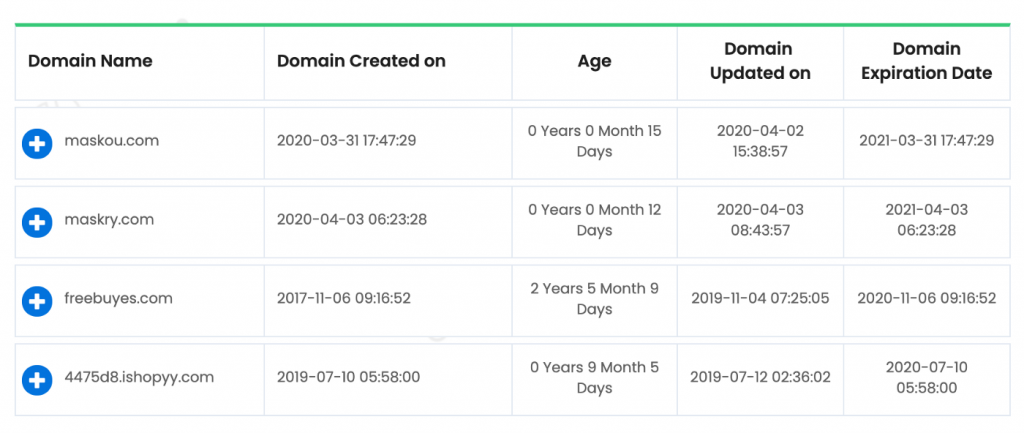This screenshot has width=1024, height=433.
Task: Sort by Age column header
Action: click(x=594, y=61)
